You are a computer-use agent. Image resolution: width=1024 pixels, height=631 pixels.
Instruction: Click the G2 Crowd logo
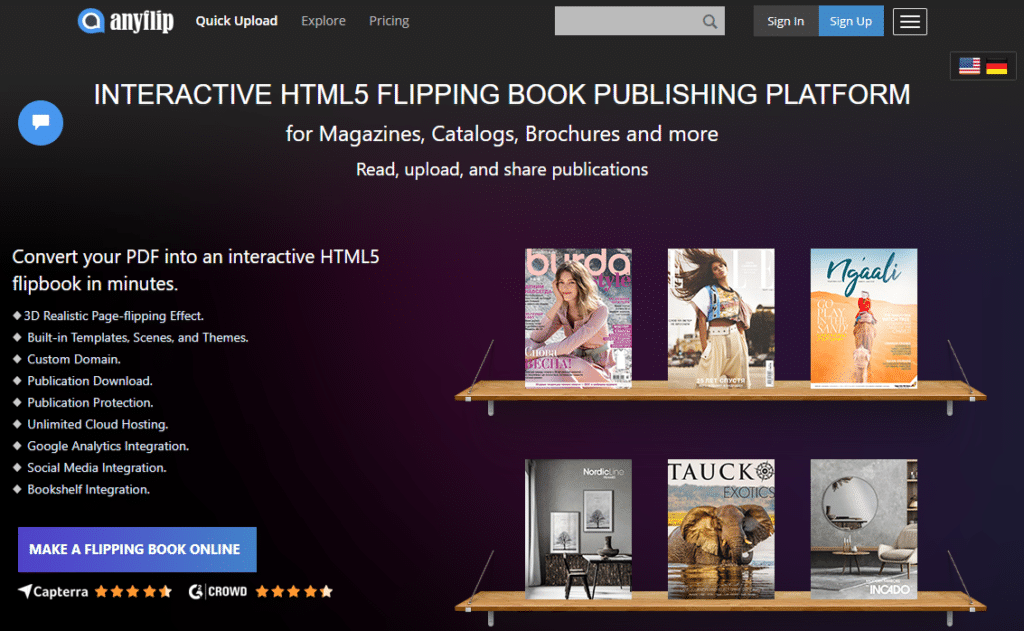point(217,591)
